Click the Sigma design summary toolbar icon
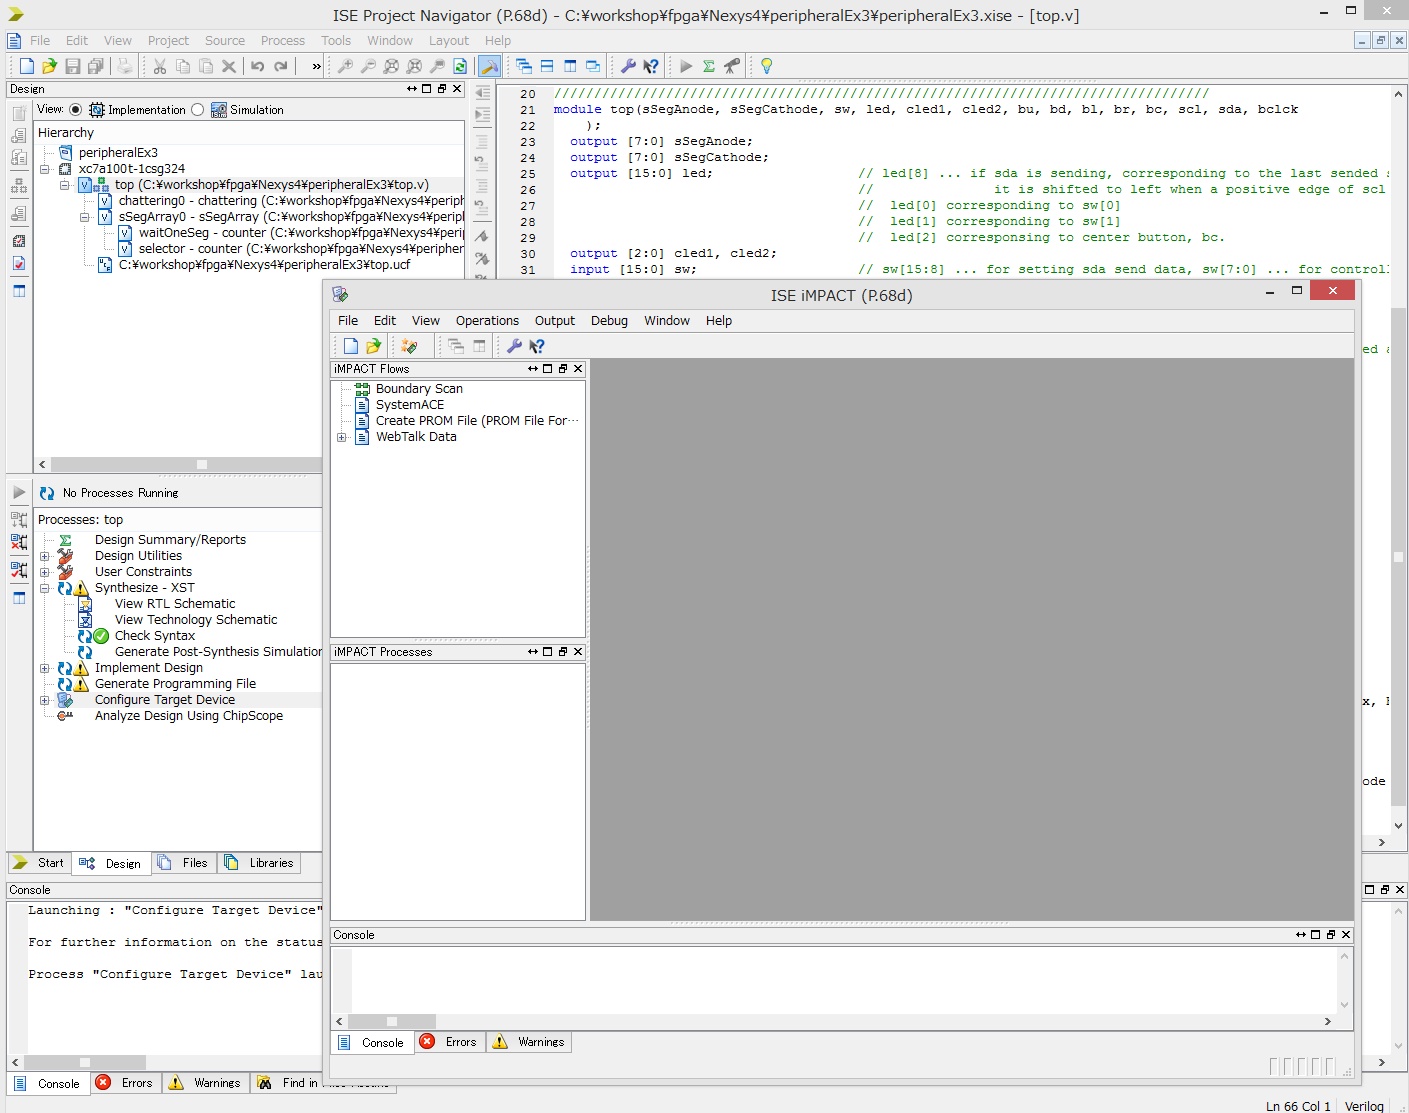Screen dimensions: 1409x1113 709,66
